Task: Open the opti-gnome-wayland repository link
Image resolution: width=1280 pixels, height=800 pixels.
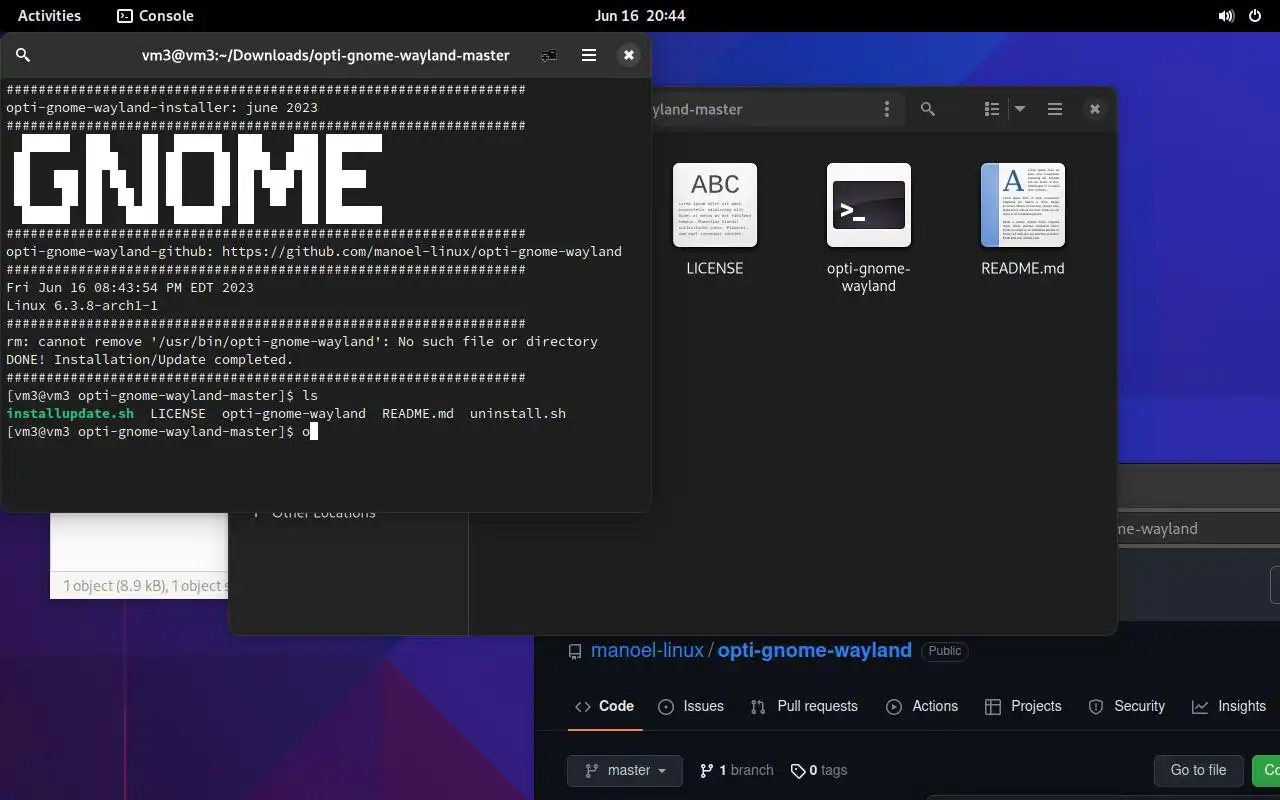Action: (x=815, y=650)
